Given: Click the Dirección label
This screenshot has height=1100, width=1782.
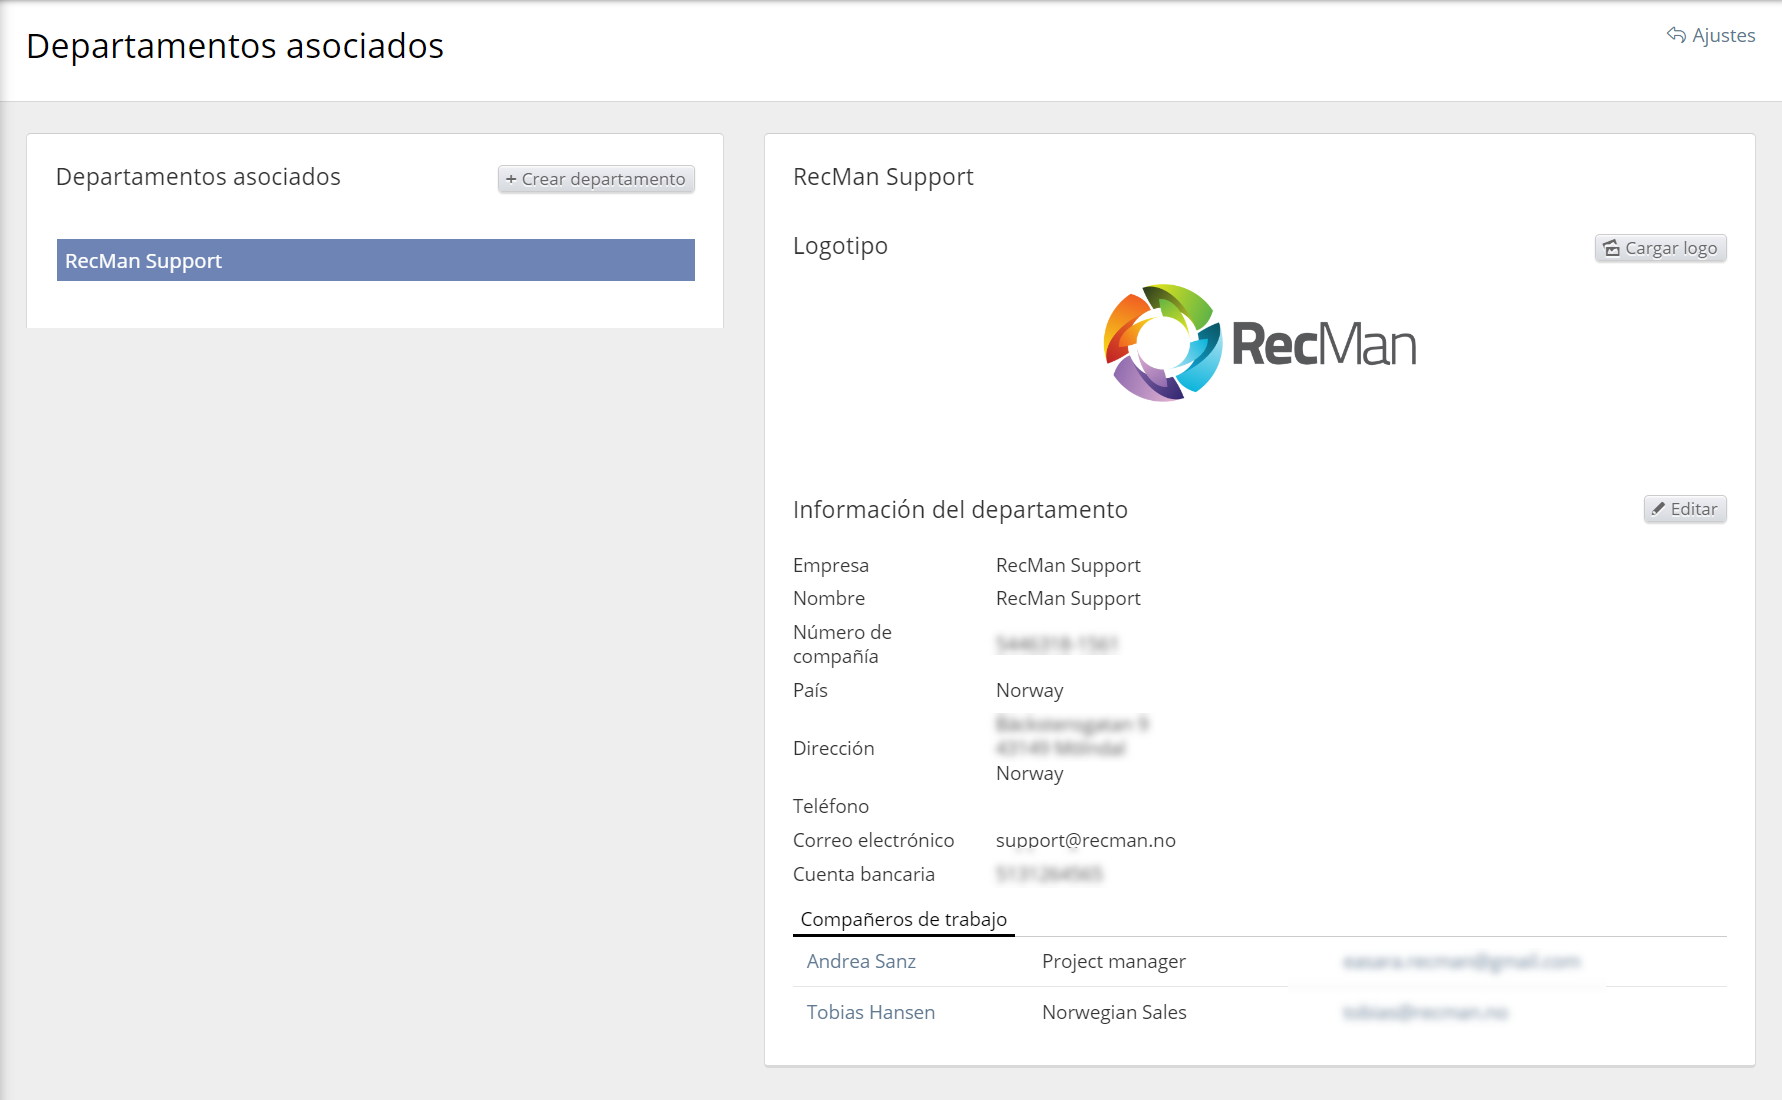Looking at the screenshot, I should coord(834,748).
